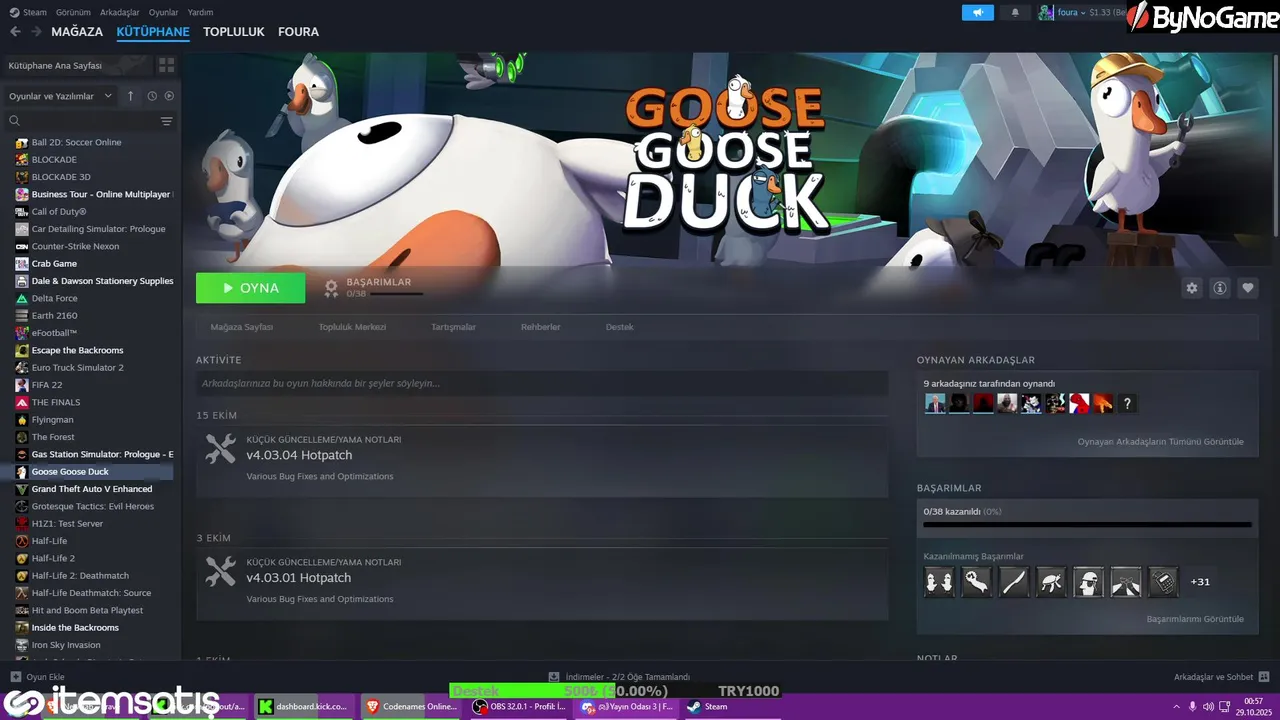The width and height of the screenshot is (1280, 720).
Task: Click Codenames Online taskbar button
Action: click(410, 706)
